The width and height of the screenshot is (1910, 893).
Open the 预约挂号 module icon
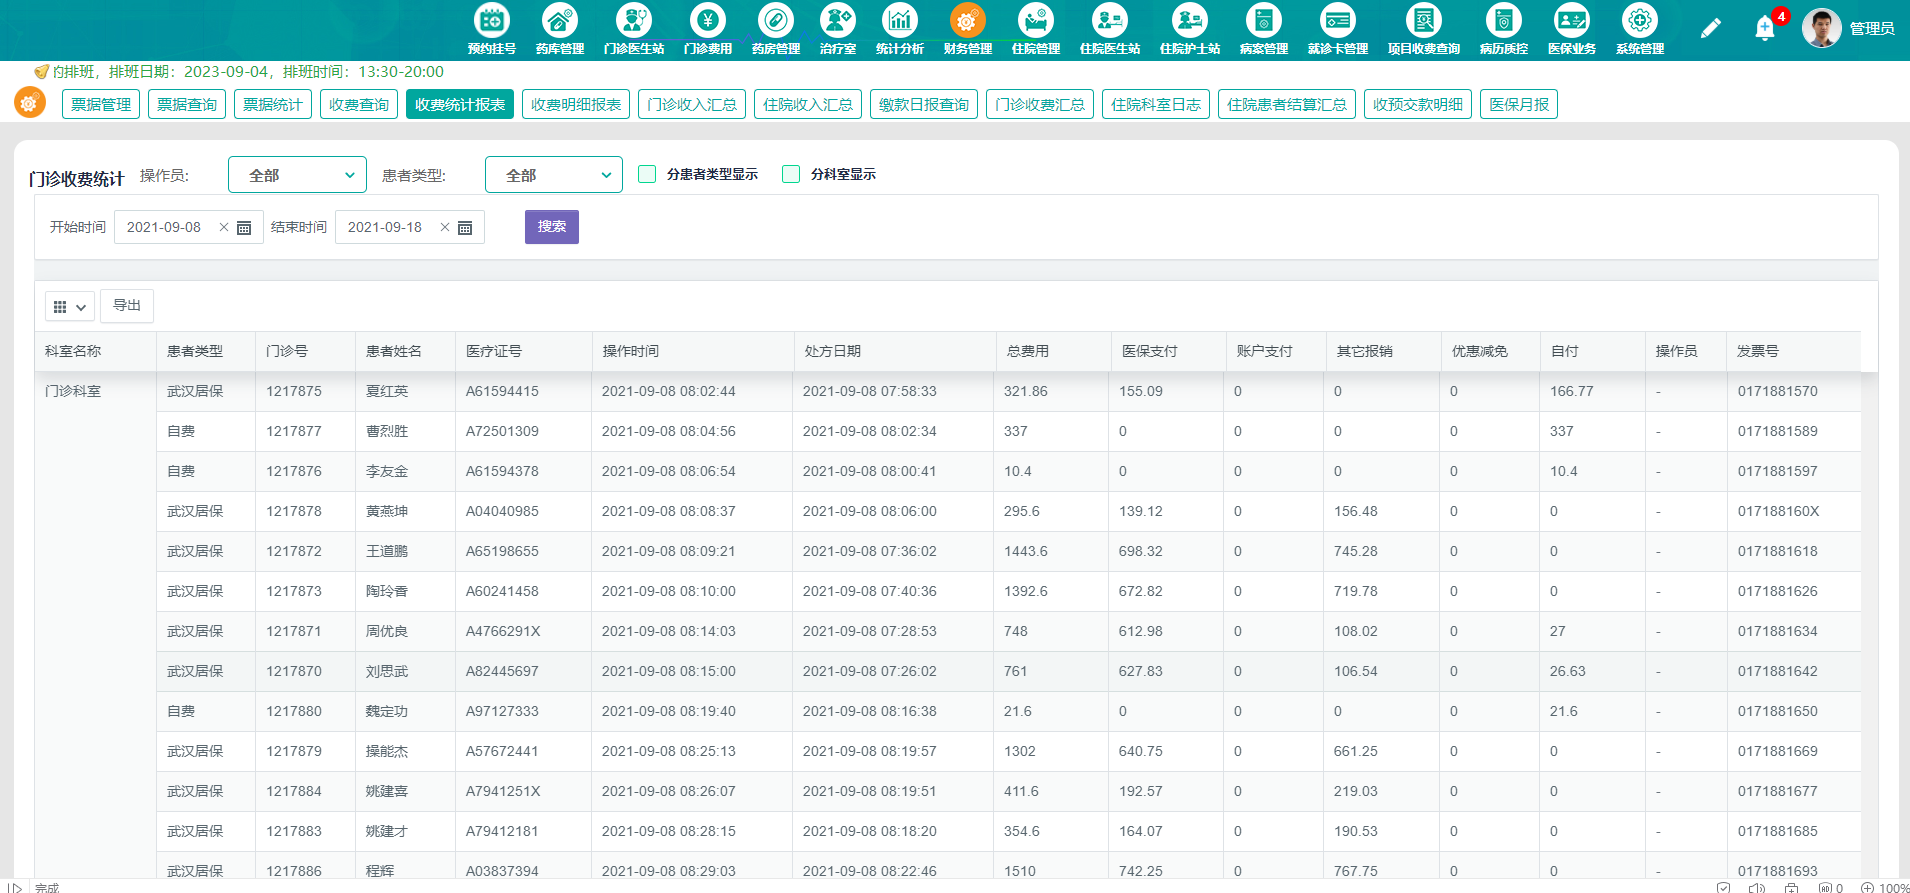(491, 21)
